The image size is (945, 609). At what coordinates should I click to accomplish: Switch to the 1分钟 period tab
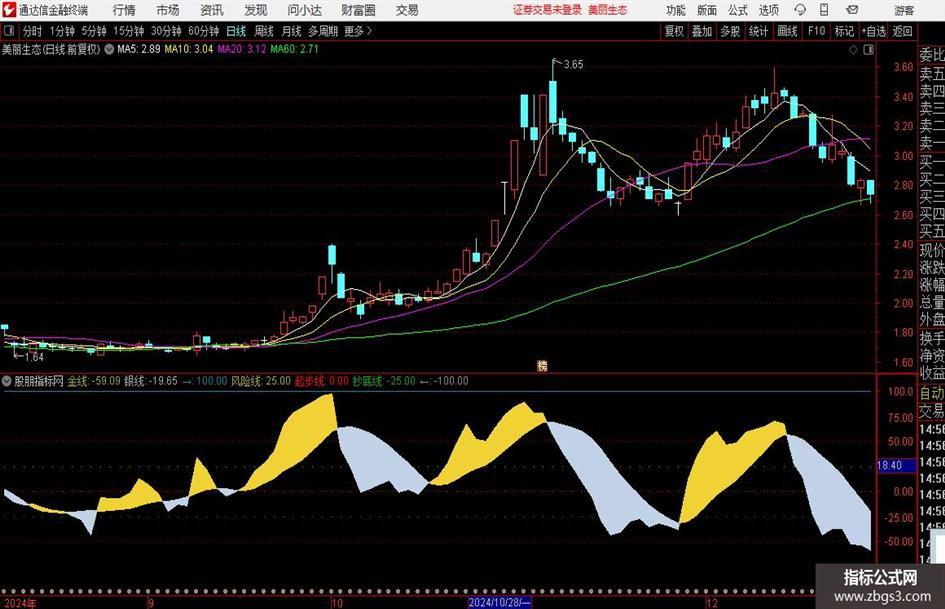(62, 31)
